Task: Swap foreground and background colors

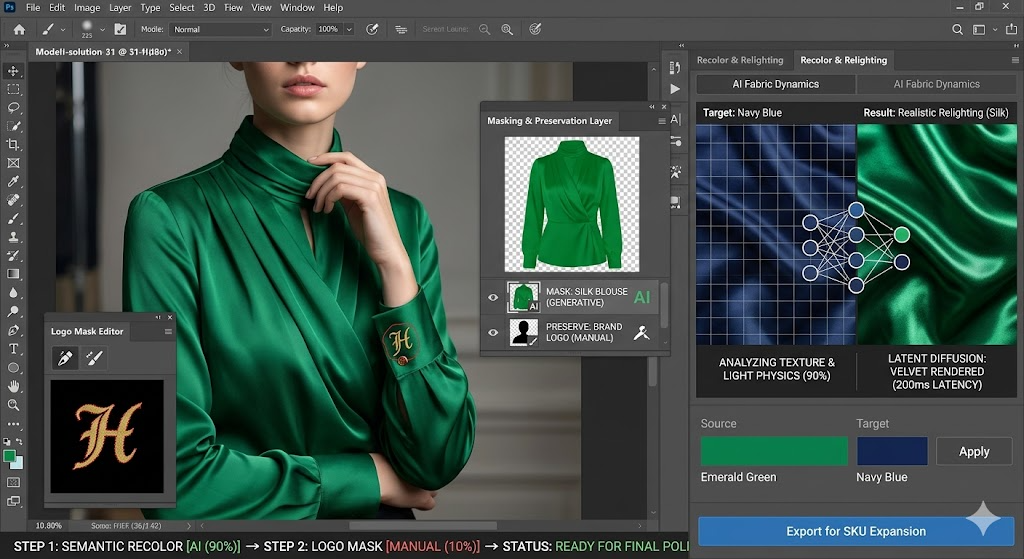Action: point(19,442)
